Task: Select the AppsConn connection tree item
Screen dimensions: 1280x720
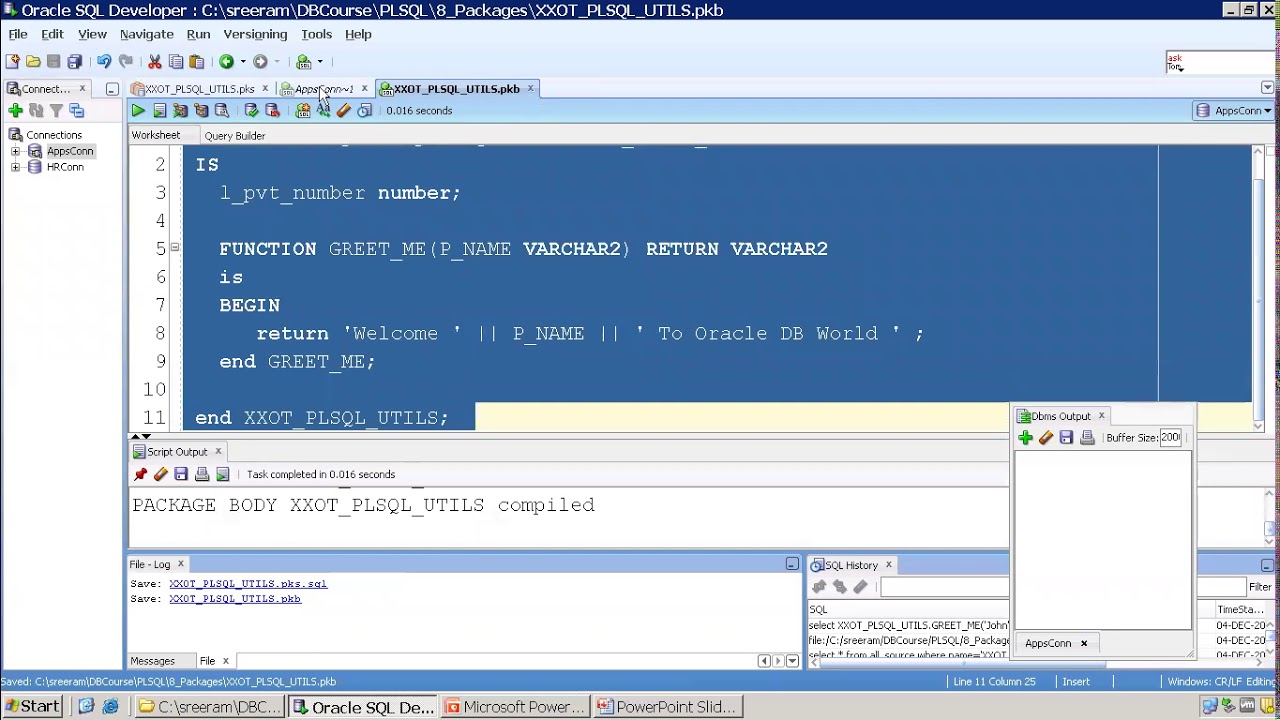Action: 70,152
